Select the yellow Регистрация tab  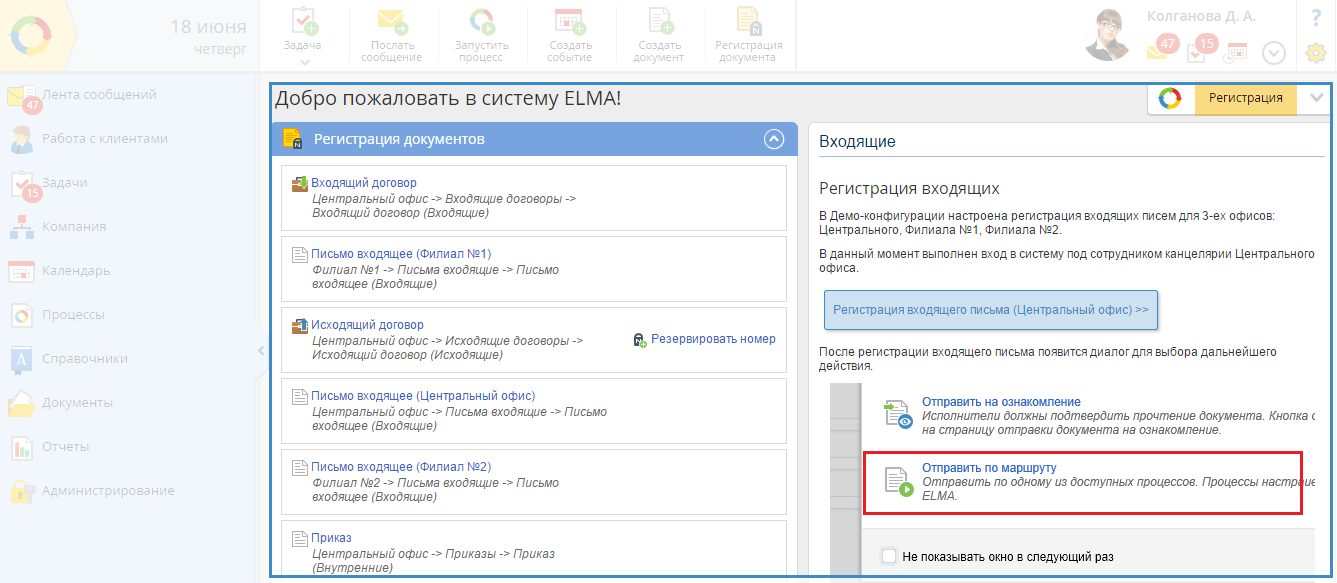click(1246, 98)
